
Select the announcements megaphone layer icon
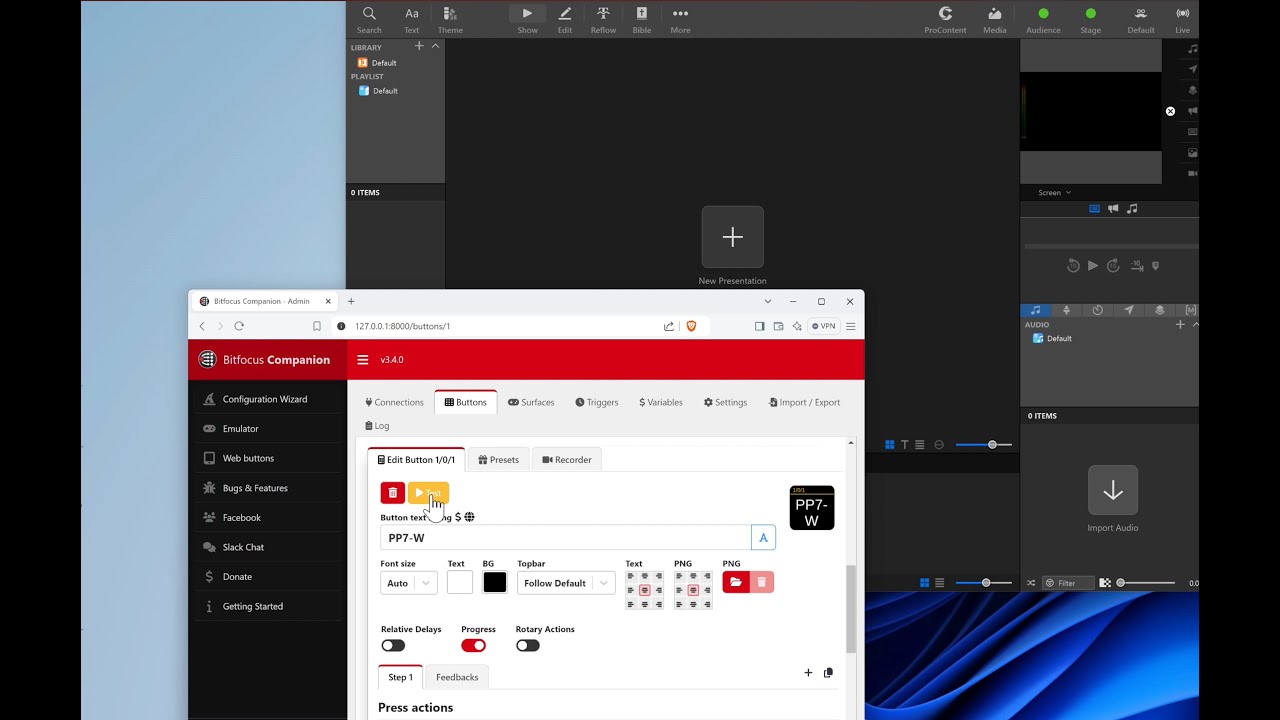point(1113,209)
